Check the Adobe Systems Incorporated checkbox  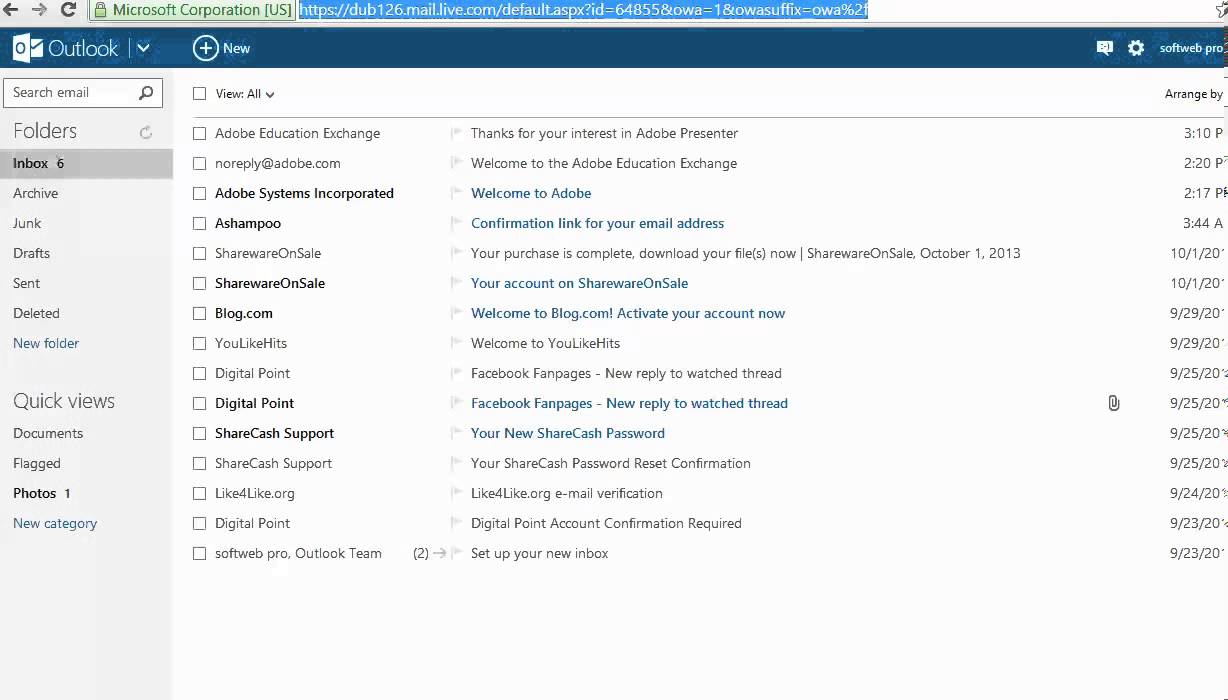(x=200, y=193)
